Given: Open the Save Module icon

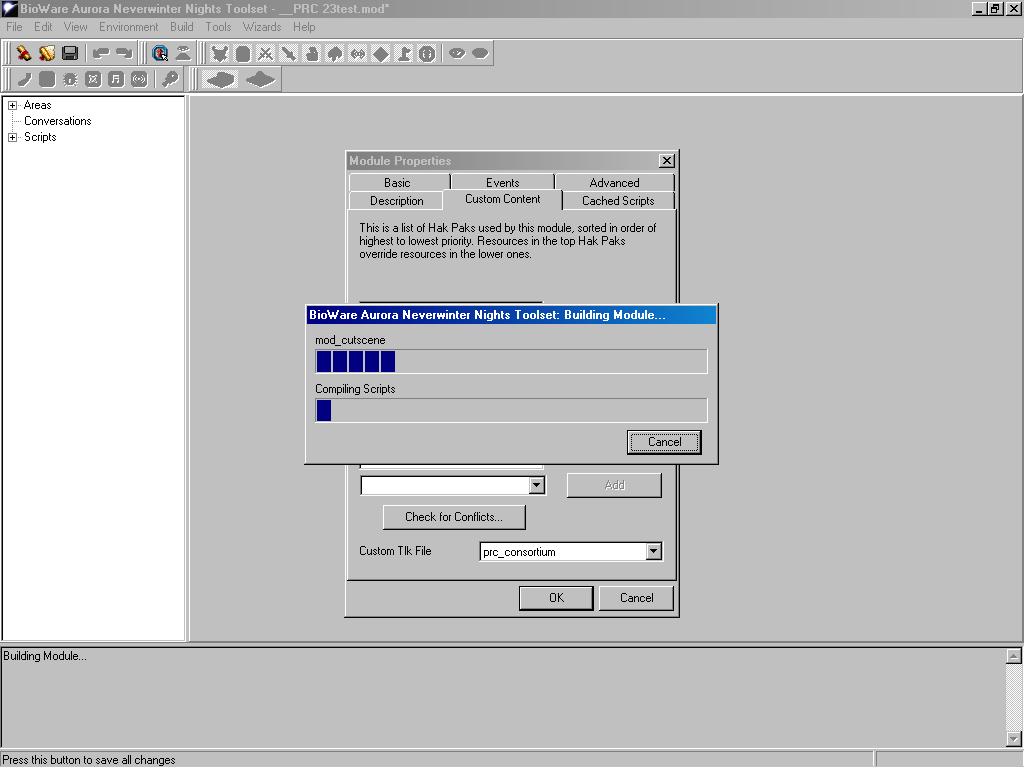Looking at the screenshot, I should [x=71, y=53].
